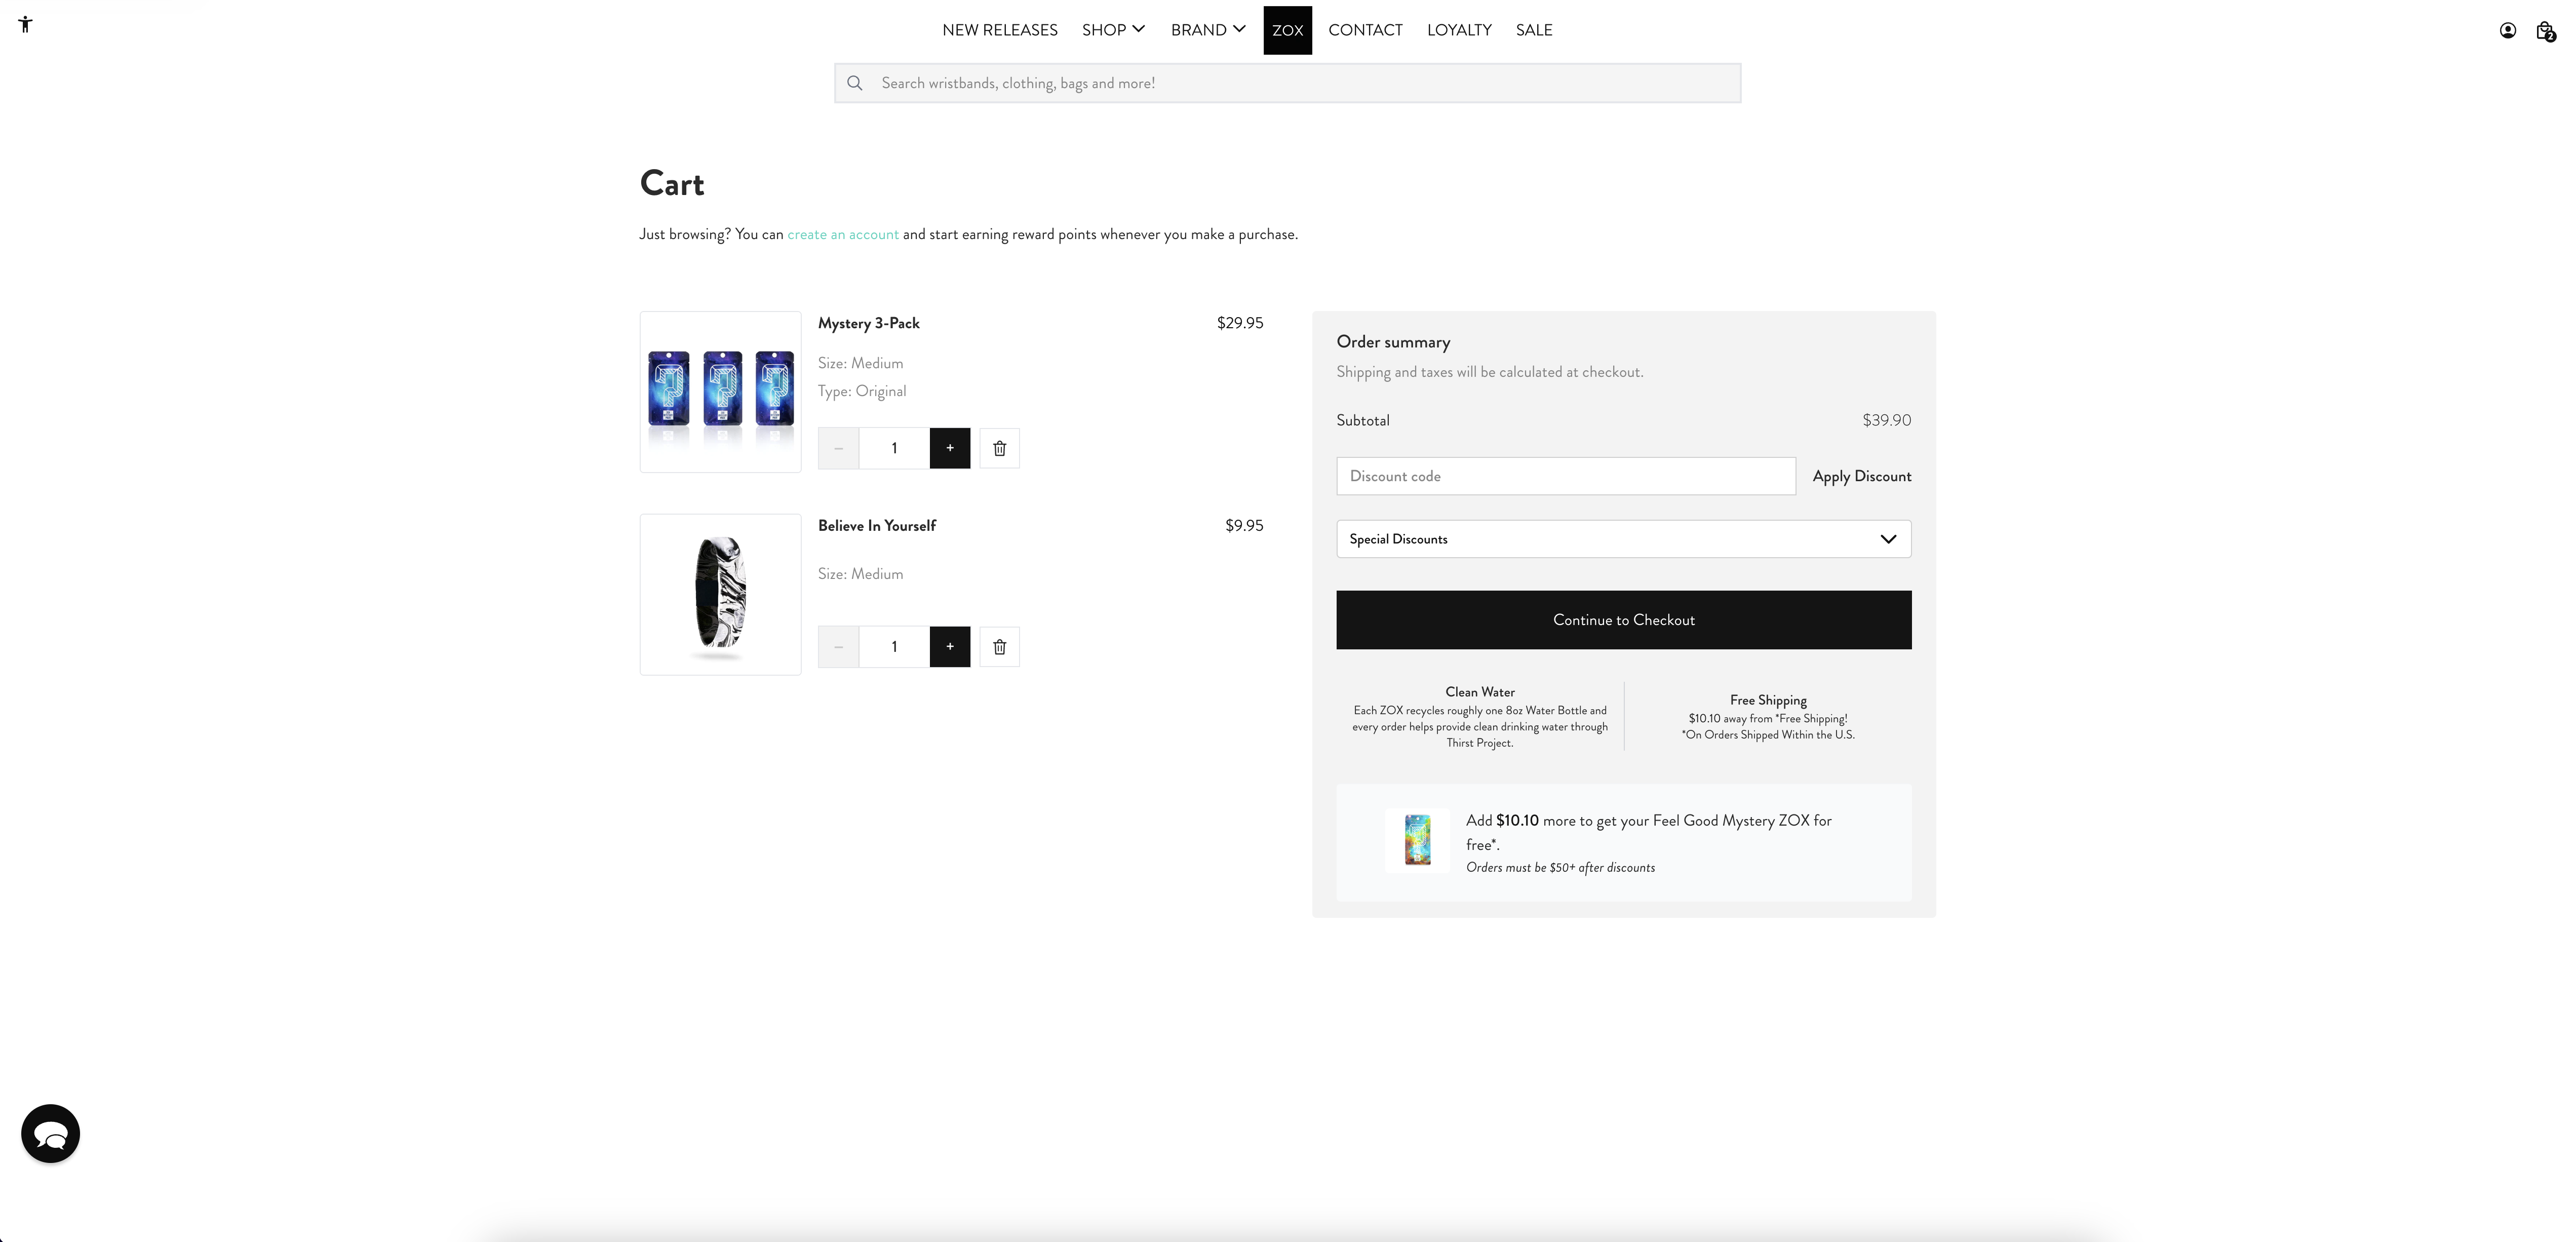The height and width of the screenshot is (1242, 2576).
Task: Open the CONTACT page
Action: tap(1365, 30)
